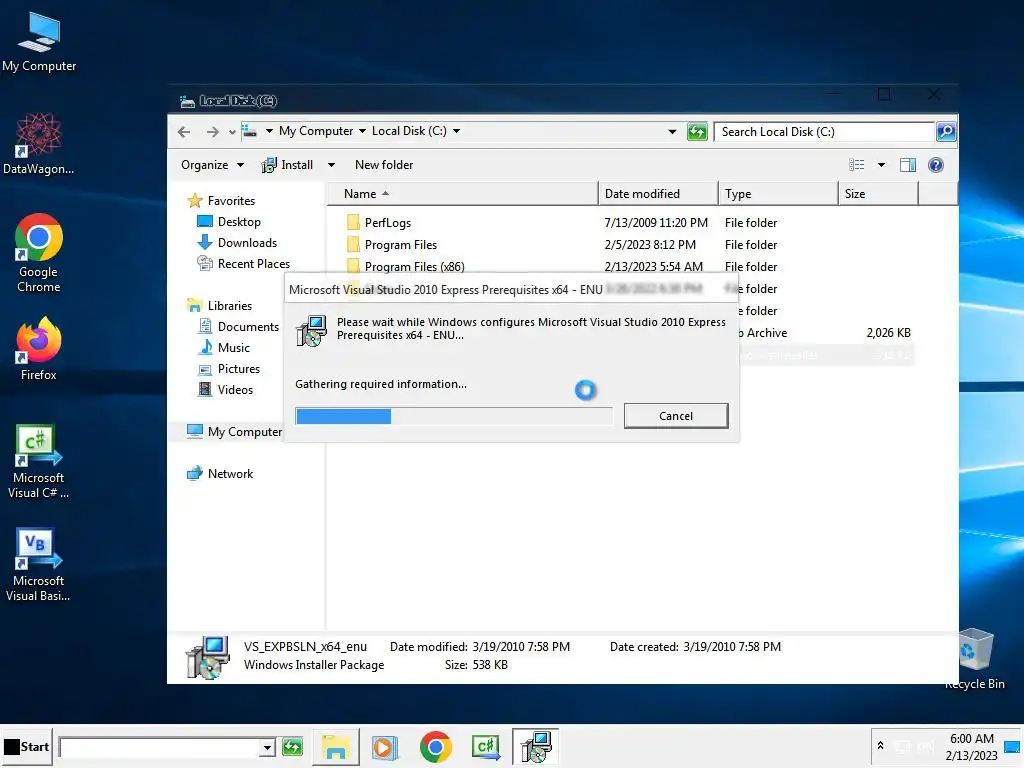Screen dimensions: 1024x768
Task: Cancel the Visual Studio prerequisites installer
Action: [x=676, y=416]
